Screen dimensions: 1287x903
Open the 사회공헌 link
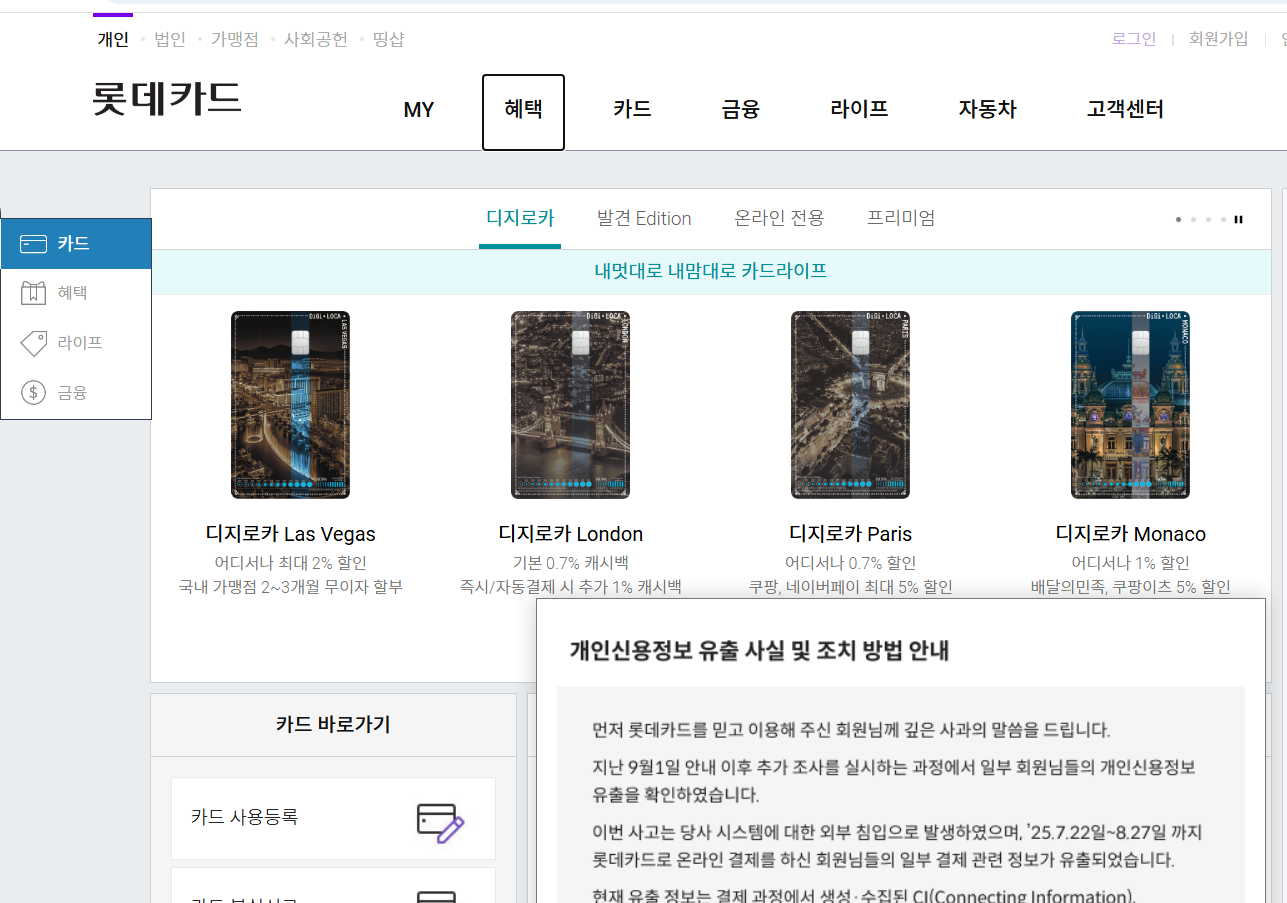pyautogui.click(x=316, y=39)
